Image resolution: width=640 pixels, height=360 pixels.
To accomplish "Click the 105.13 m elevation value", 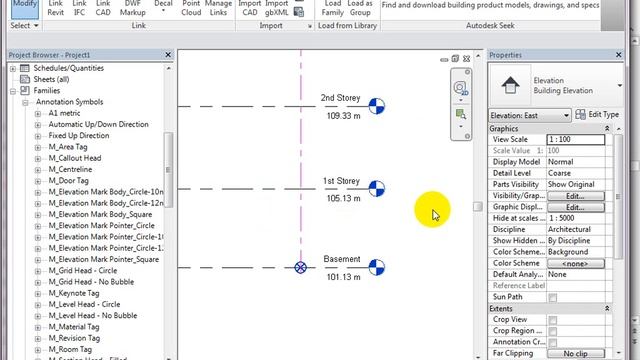I will [x=344, y=198].
